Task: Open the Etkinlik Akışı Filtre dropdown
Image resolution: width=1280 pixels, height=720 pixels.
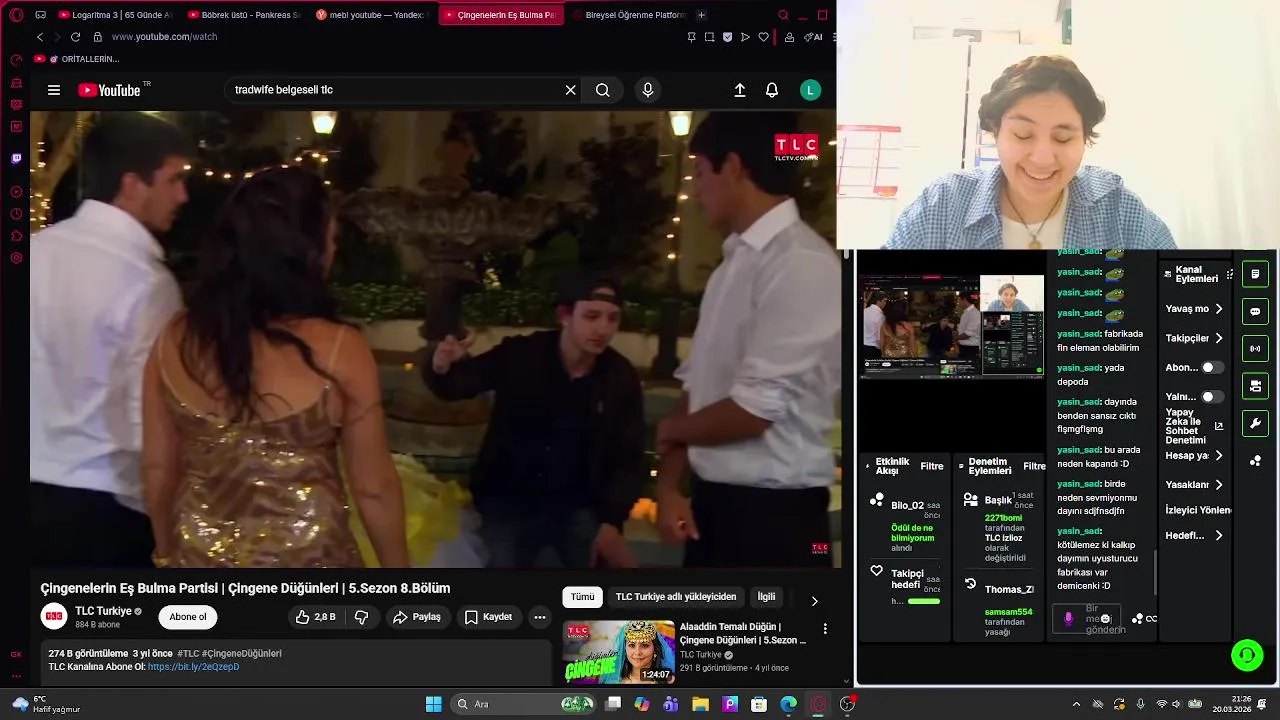Action: coord(932,466)
